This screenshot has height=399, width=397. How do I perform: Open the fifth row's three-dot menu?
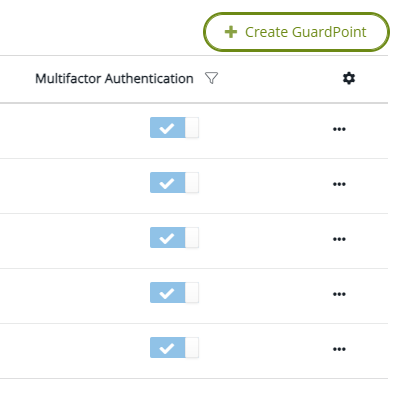point(339,349)
